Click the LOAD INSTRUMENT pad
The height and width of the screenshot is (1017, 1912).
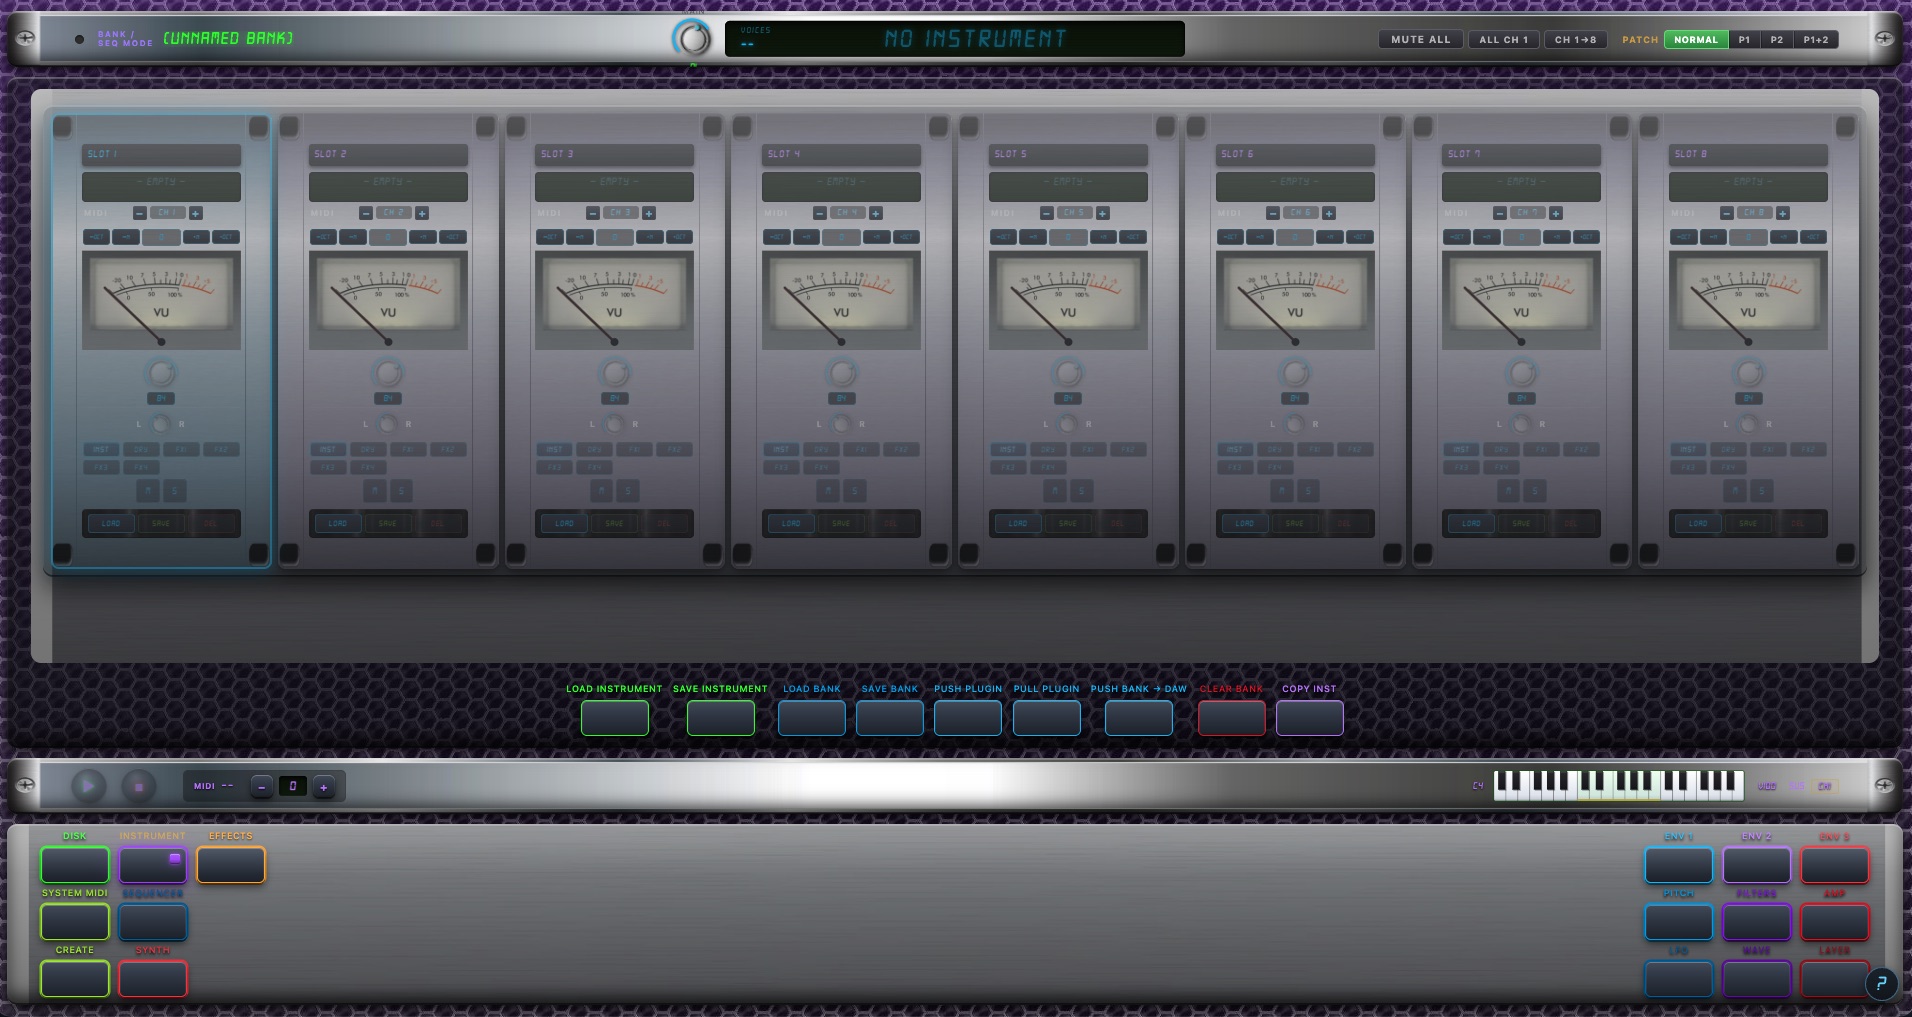pyautogui.click(x=615, y=718)
